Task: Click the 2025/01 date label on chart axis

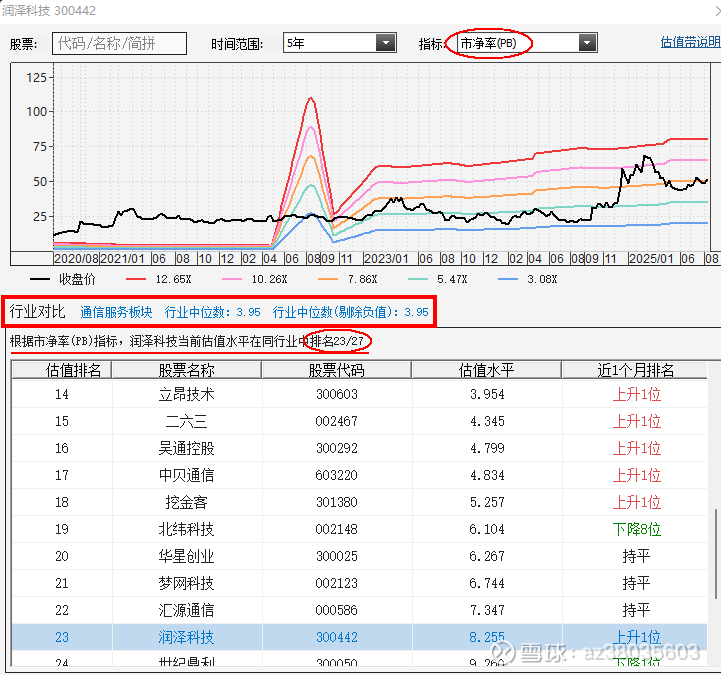Action: [651, 258]
